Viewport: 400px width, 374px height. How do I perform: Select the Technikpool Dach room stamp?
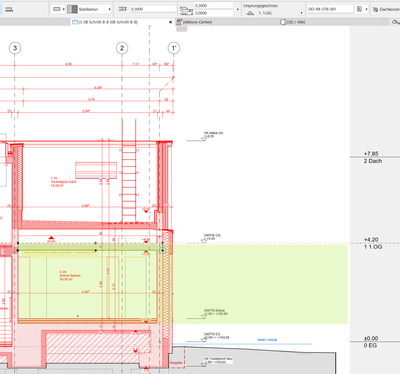tap(63, 182)
